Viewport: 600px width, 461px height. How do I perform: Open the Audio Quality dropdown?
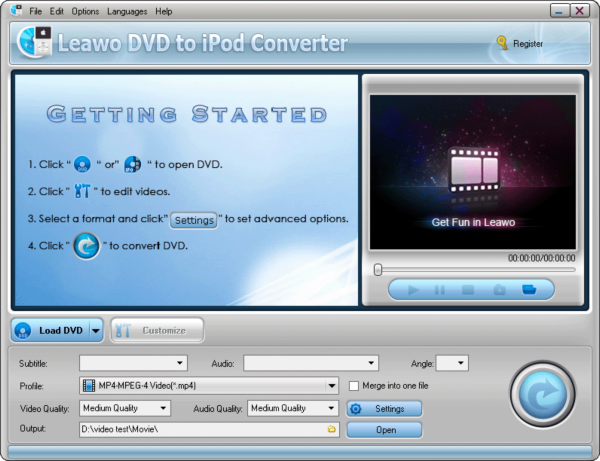[x=331, y=408]
